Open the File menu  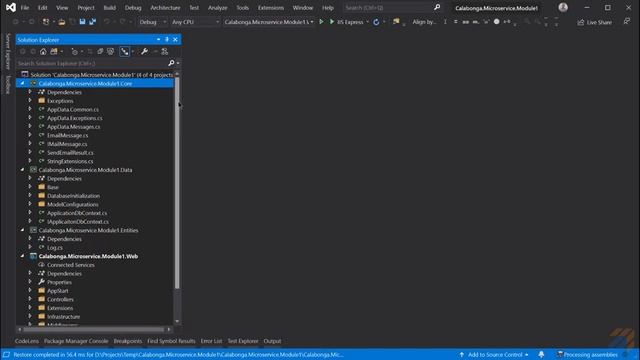pos(25,8)
